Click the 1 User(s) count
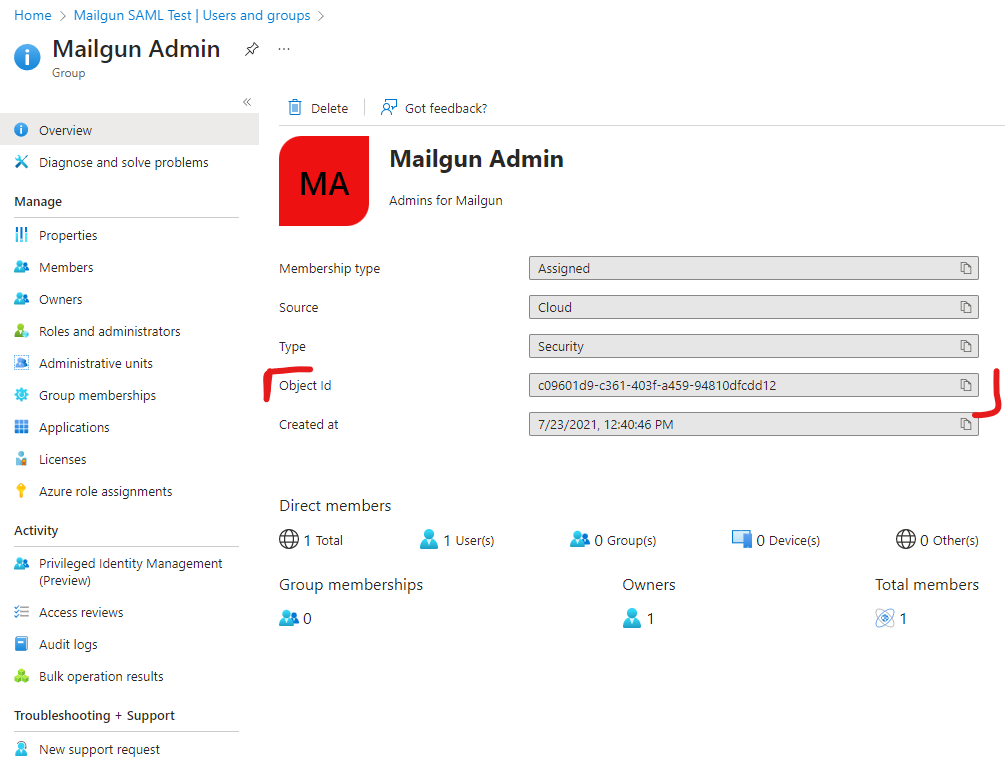Screen dimensions: 1005x762 click(457, 540)
